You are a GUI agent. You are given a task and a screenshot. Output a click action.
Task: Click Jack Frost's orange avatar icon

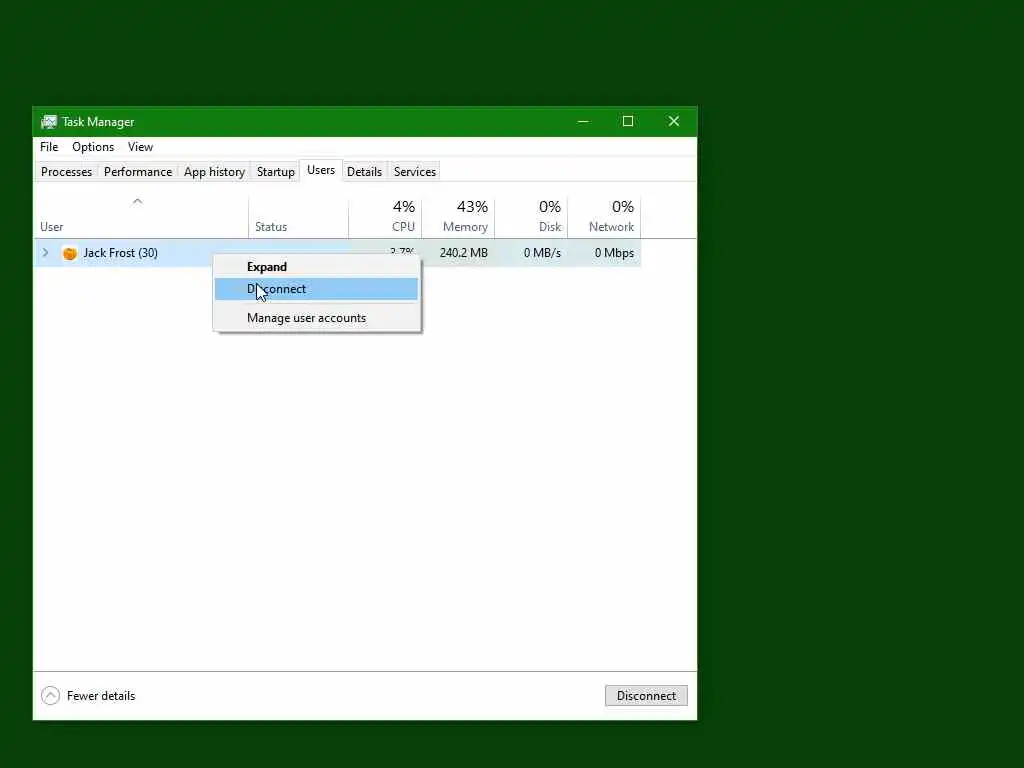click(x=69, y=253)
